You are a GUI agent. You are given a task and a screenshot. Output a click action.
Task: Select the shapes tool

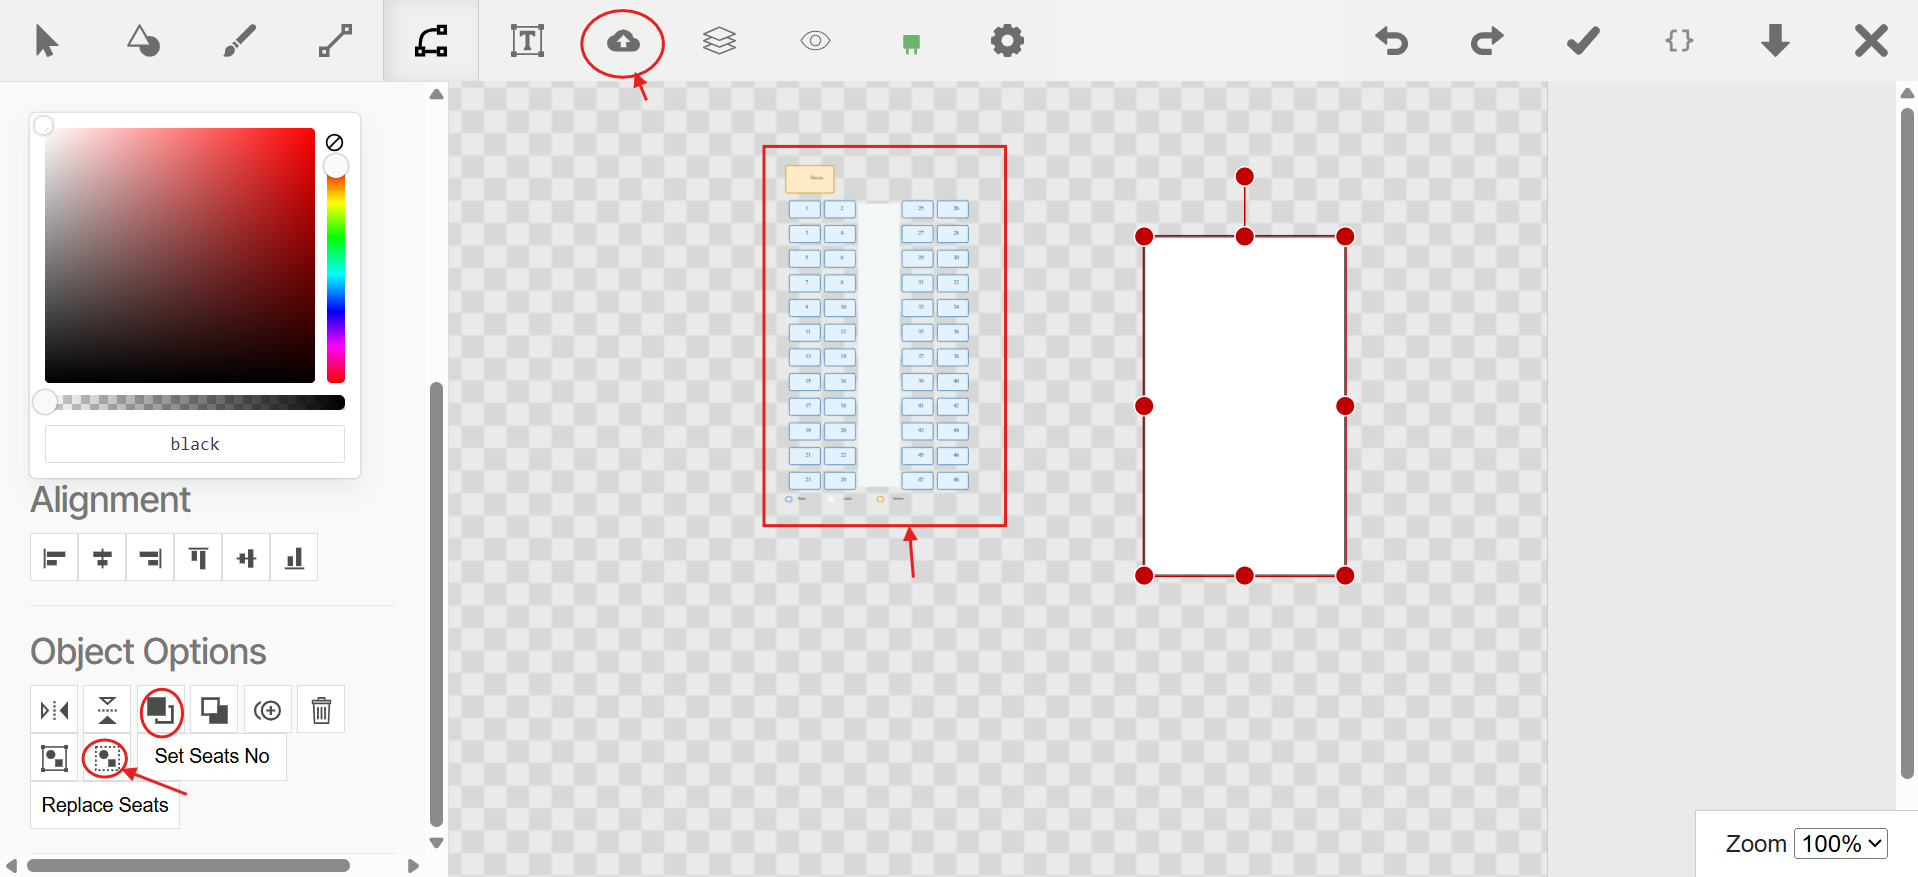click(x=143, y=41)
